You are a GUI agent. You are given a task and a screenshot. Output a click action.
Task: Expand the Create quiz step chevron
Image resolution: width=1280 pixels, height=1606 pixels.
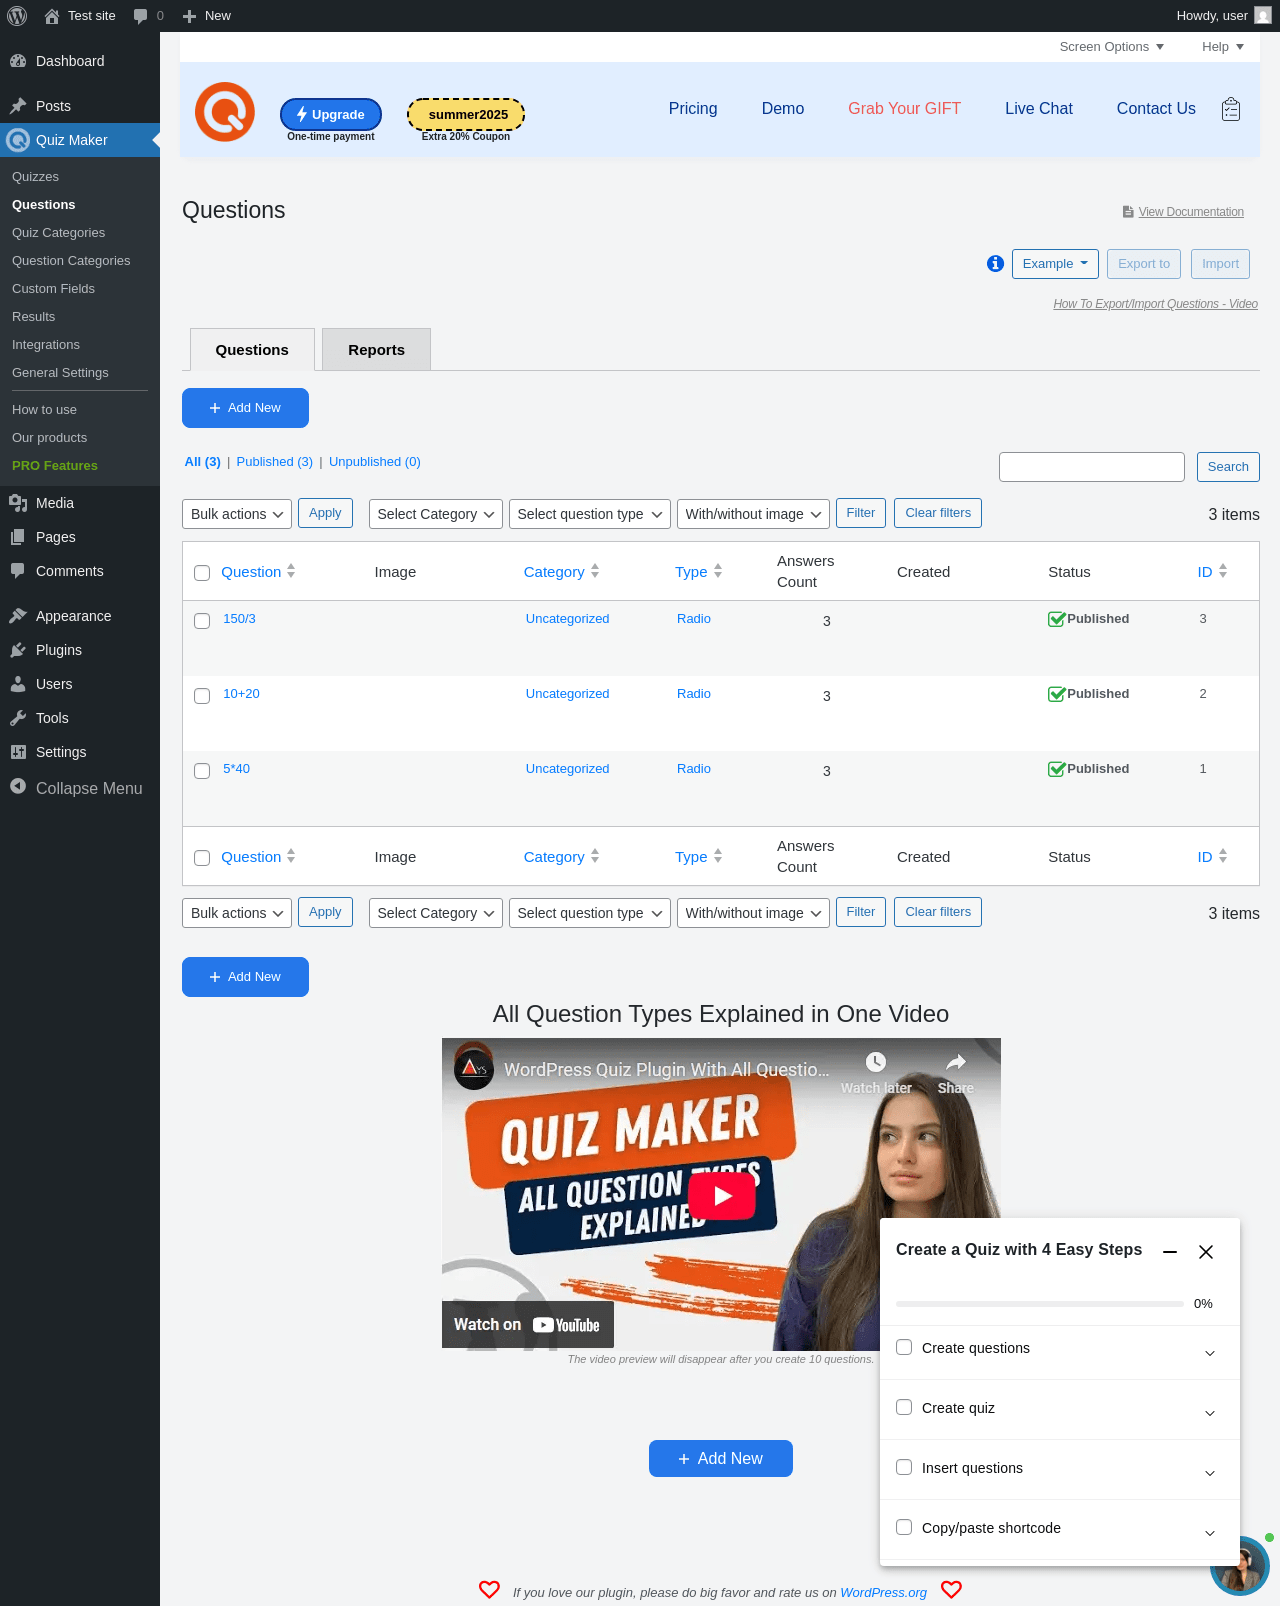click(x=1210, y=1413)
